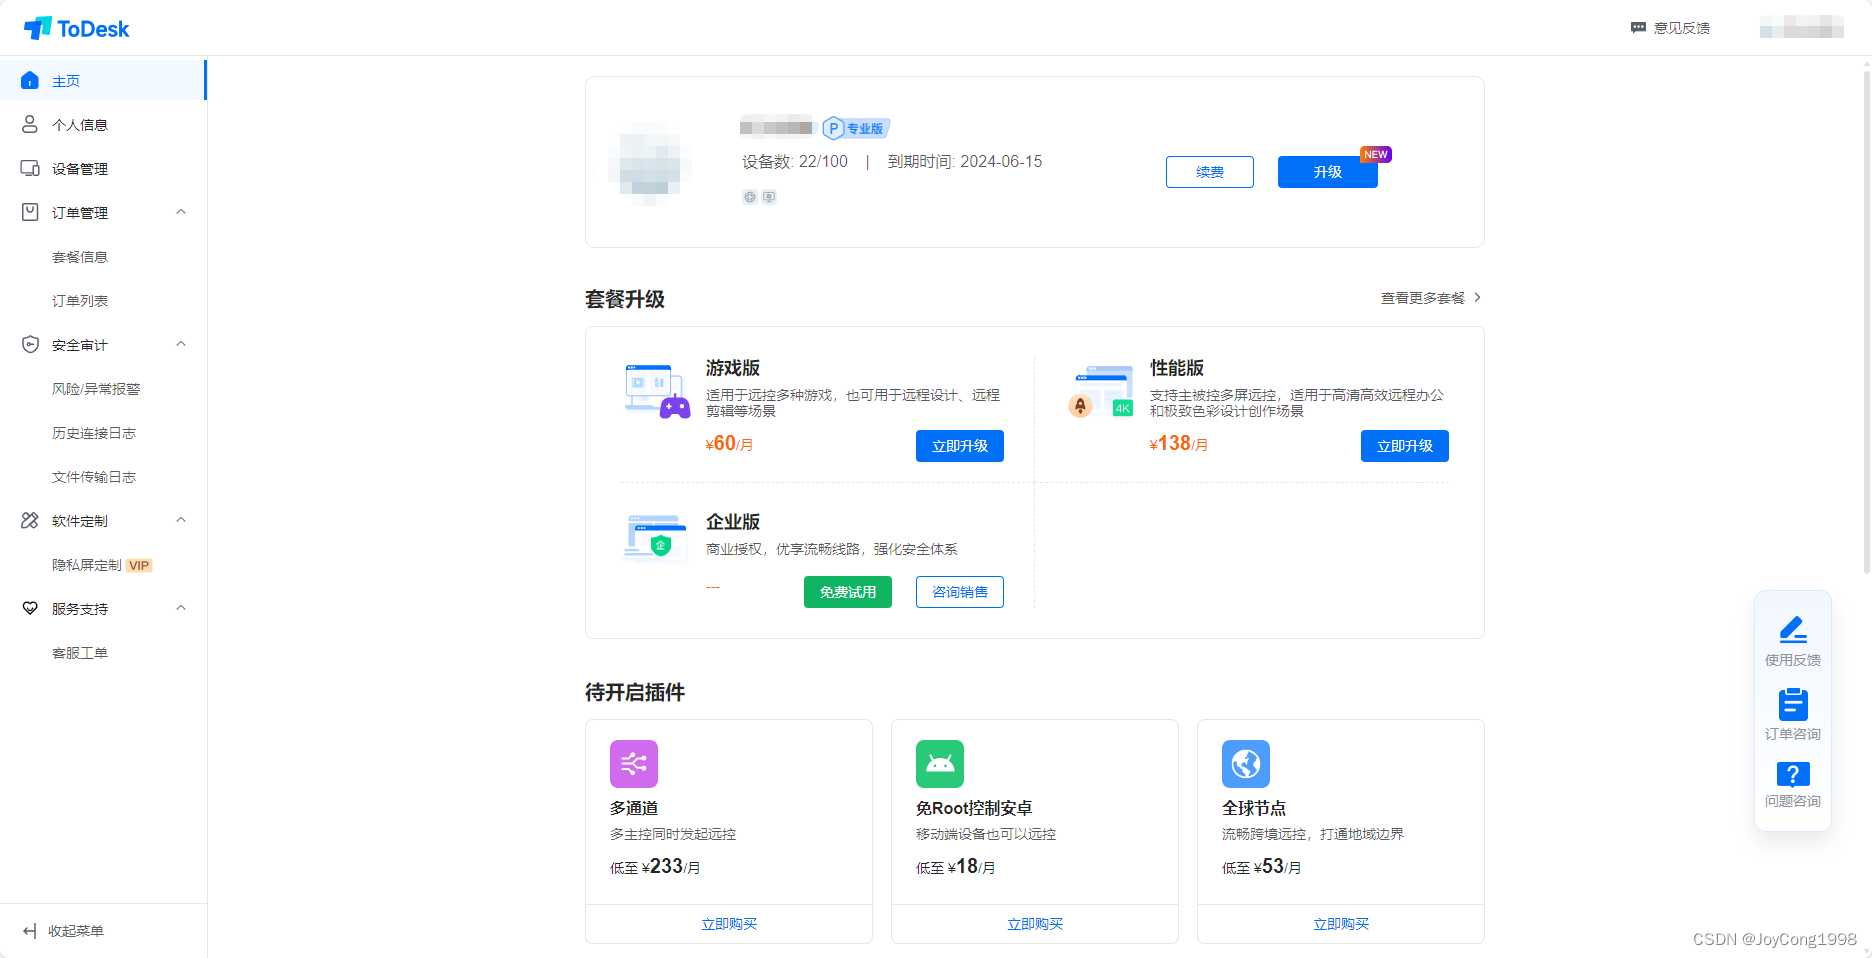Viewport: 1872px width, 958px height.
Task: Click the ¥138/月 price text
Action: coord(1179,443)
